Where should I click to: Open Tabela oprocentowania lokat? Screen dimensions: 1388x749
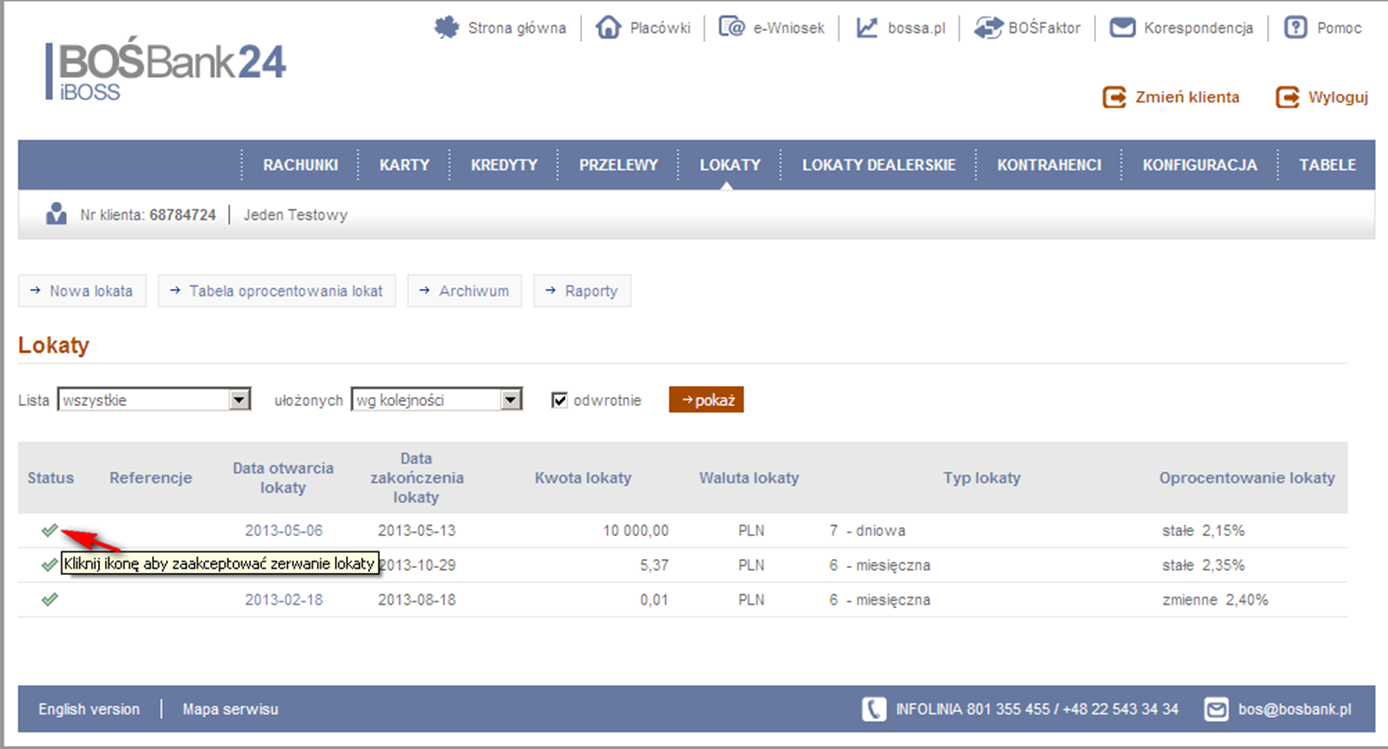[x=277, y=291]
